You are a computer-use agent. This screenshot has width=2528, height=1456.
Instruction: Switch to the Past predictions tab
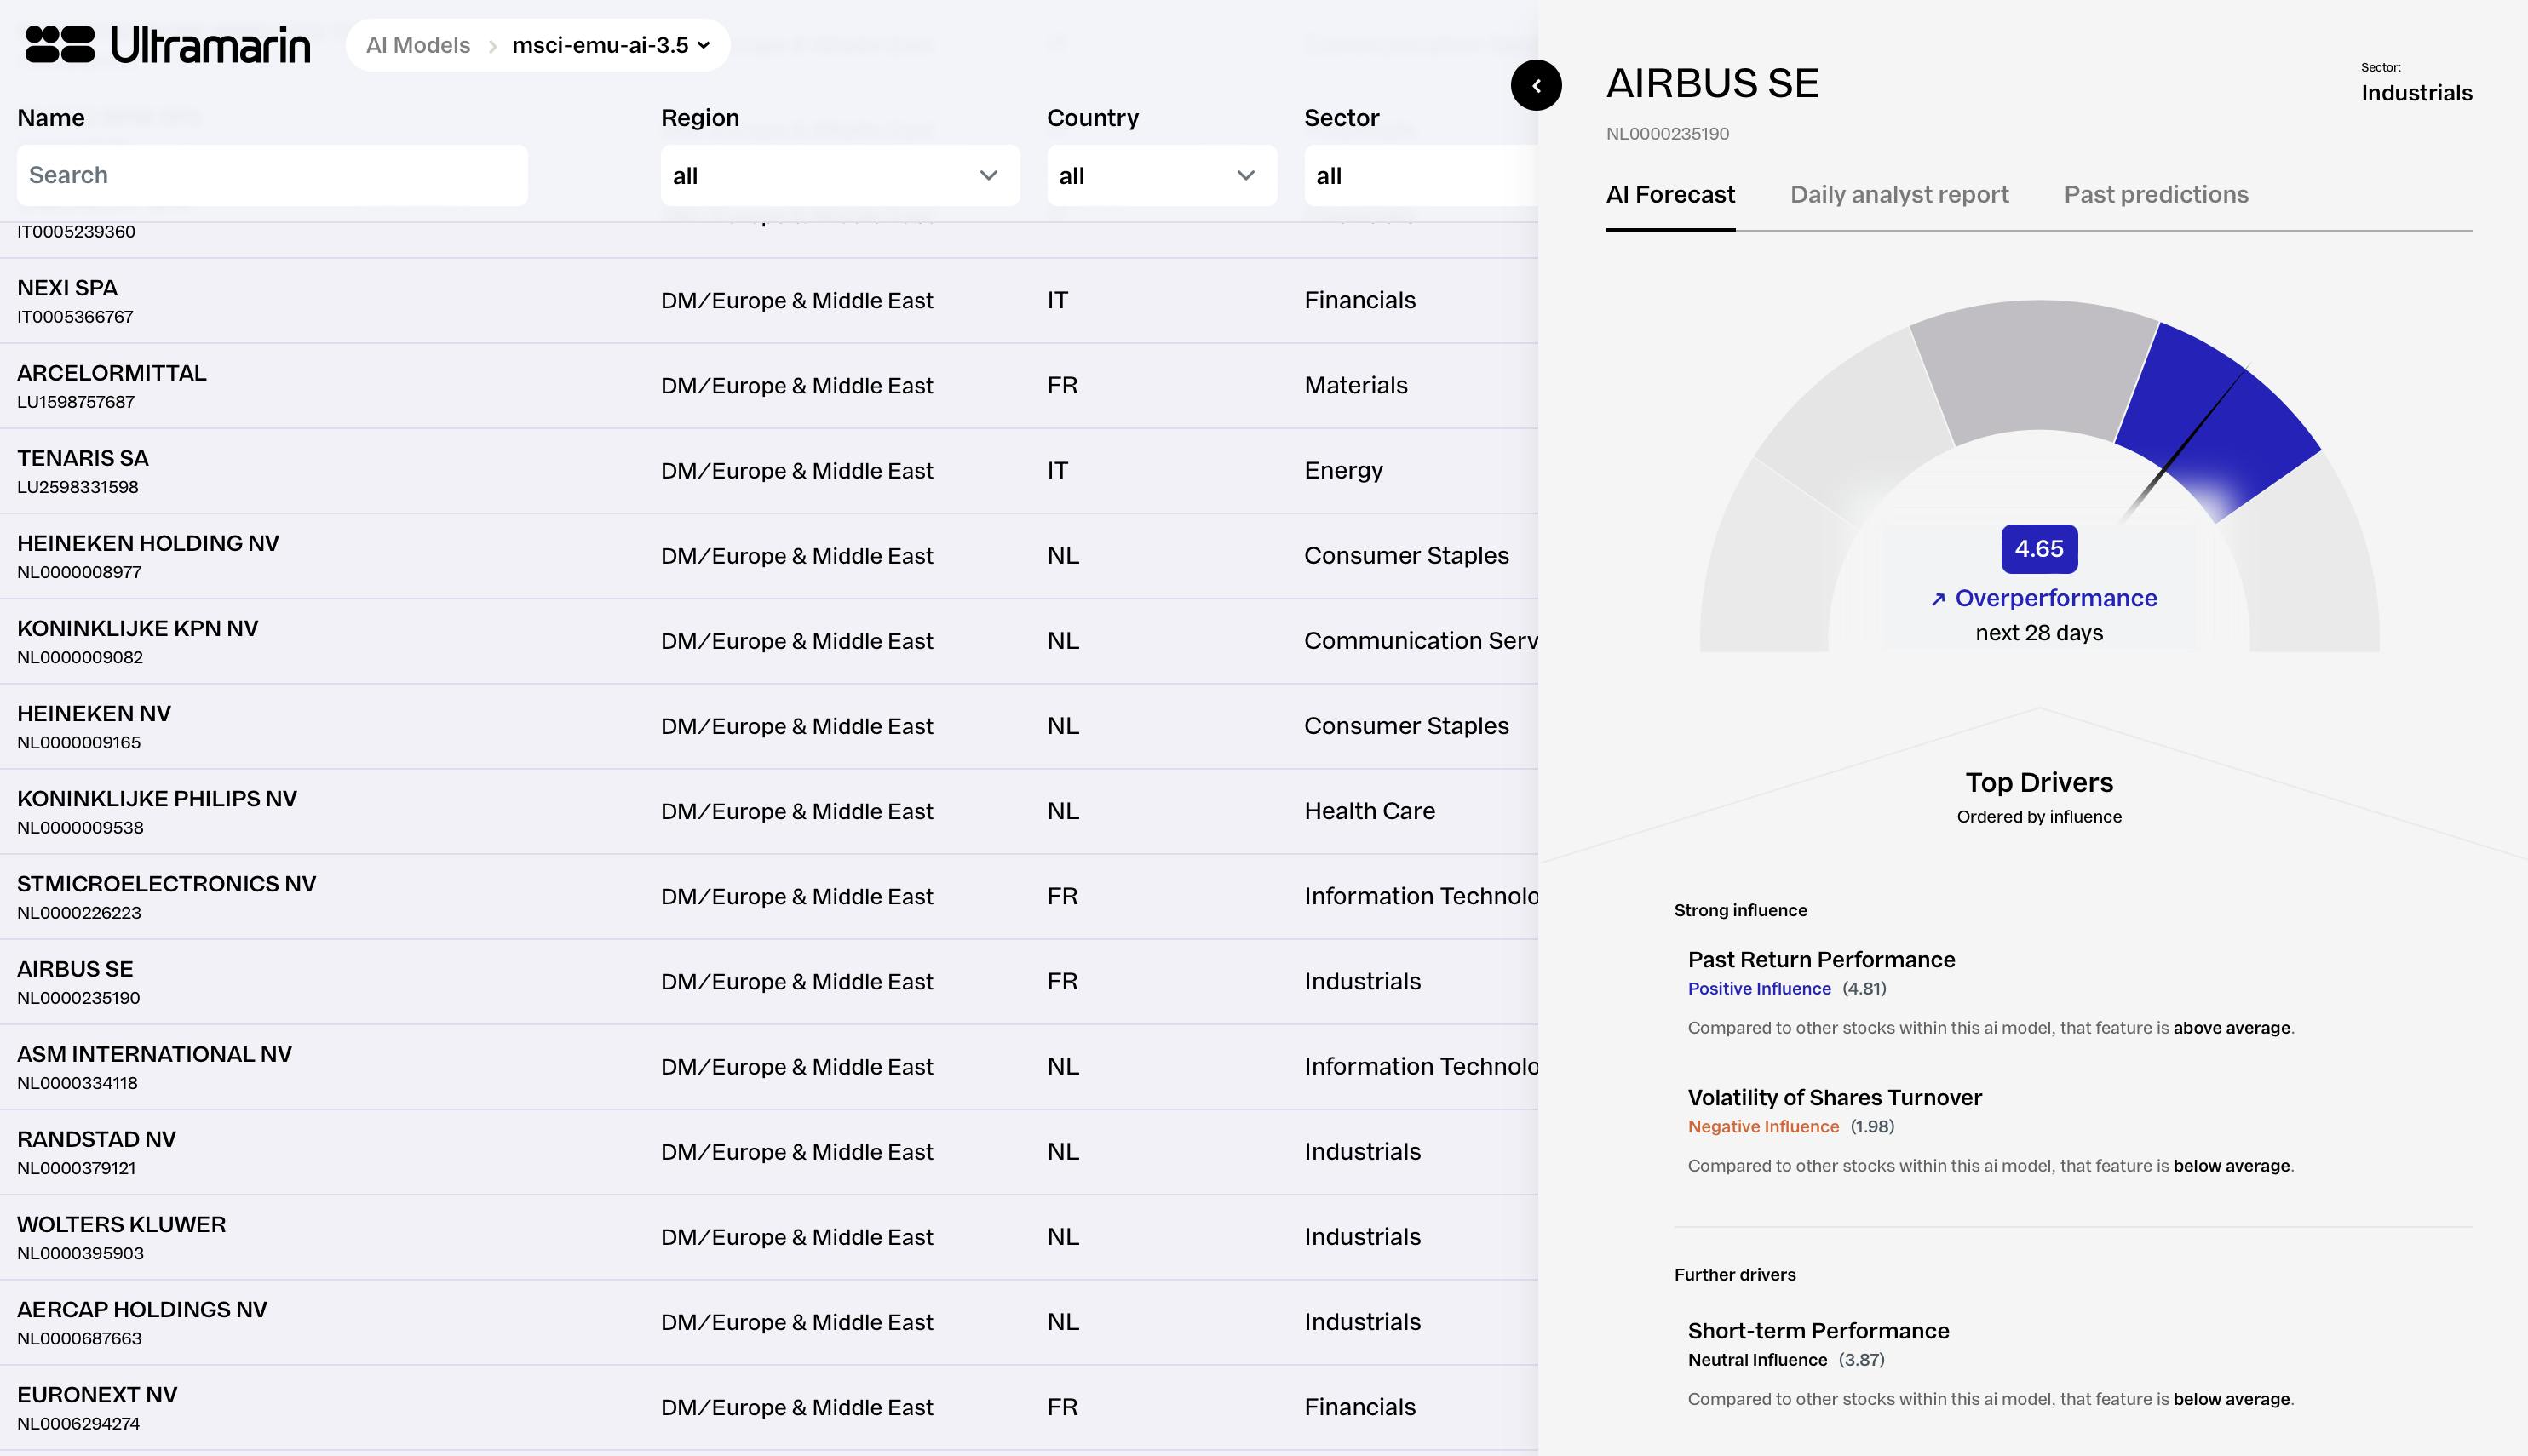(x=2156, y=195)
